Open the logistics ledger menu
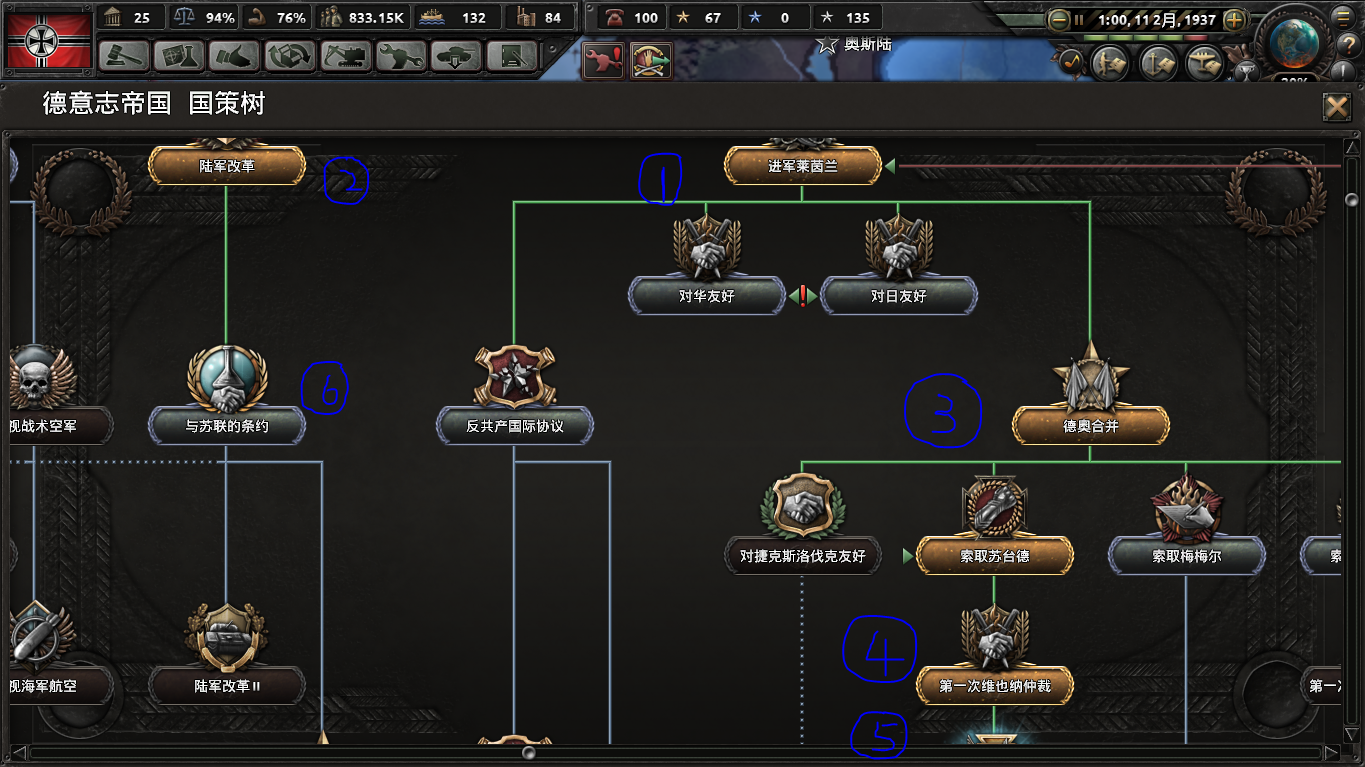Viewport: 1365px width, 767px height. tap(512, 56)
